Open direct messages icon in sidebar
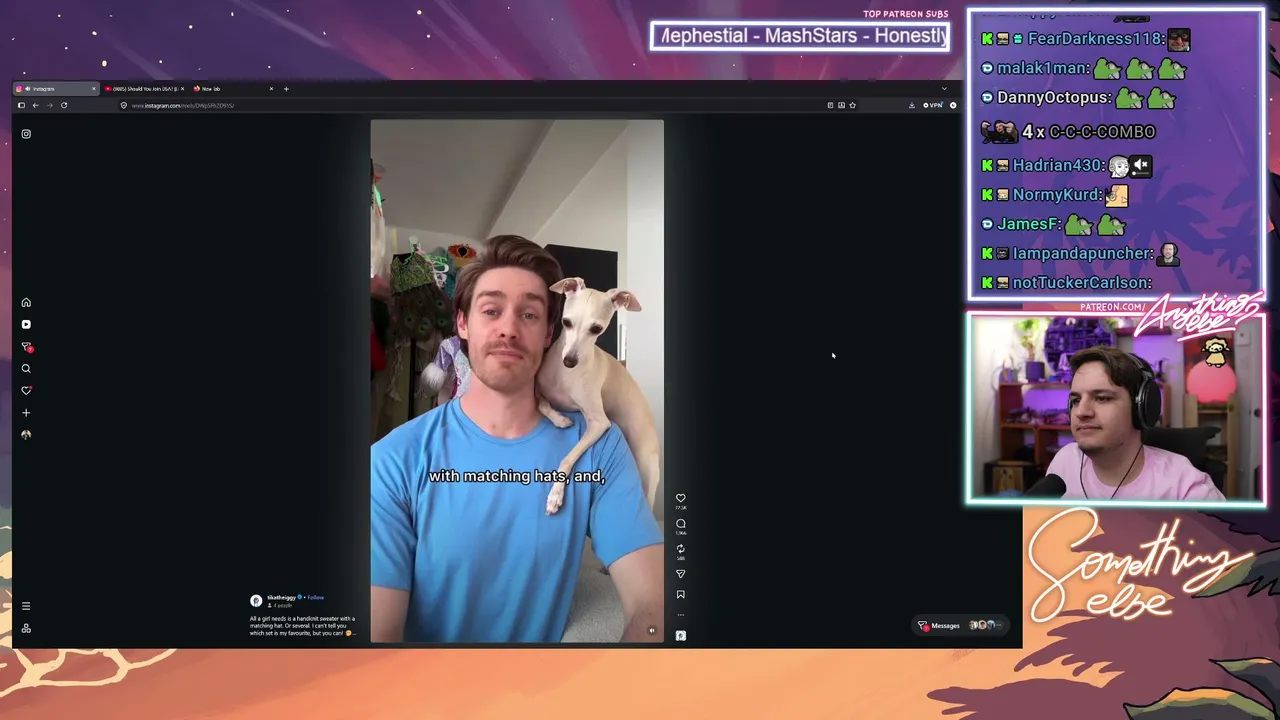Image resolution: width=1280 pixels, height=720 pixels. [x=27, y=347]
